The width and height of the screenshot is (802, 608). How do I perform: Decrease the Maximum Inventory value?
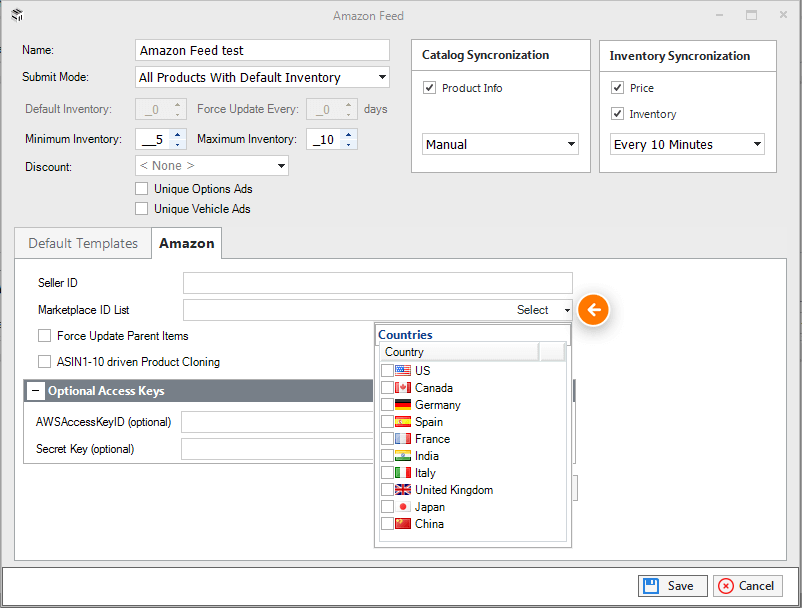pos(348,145)
